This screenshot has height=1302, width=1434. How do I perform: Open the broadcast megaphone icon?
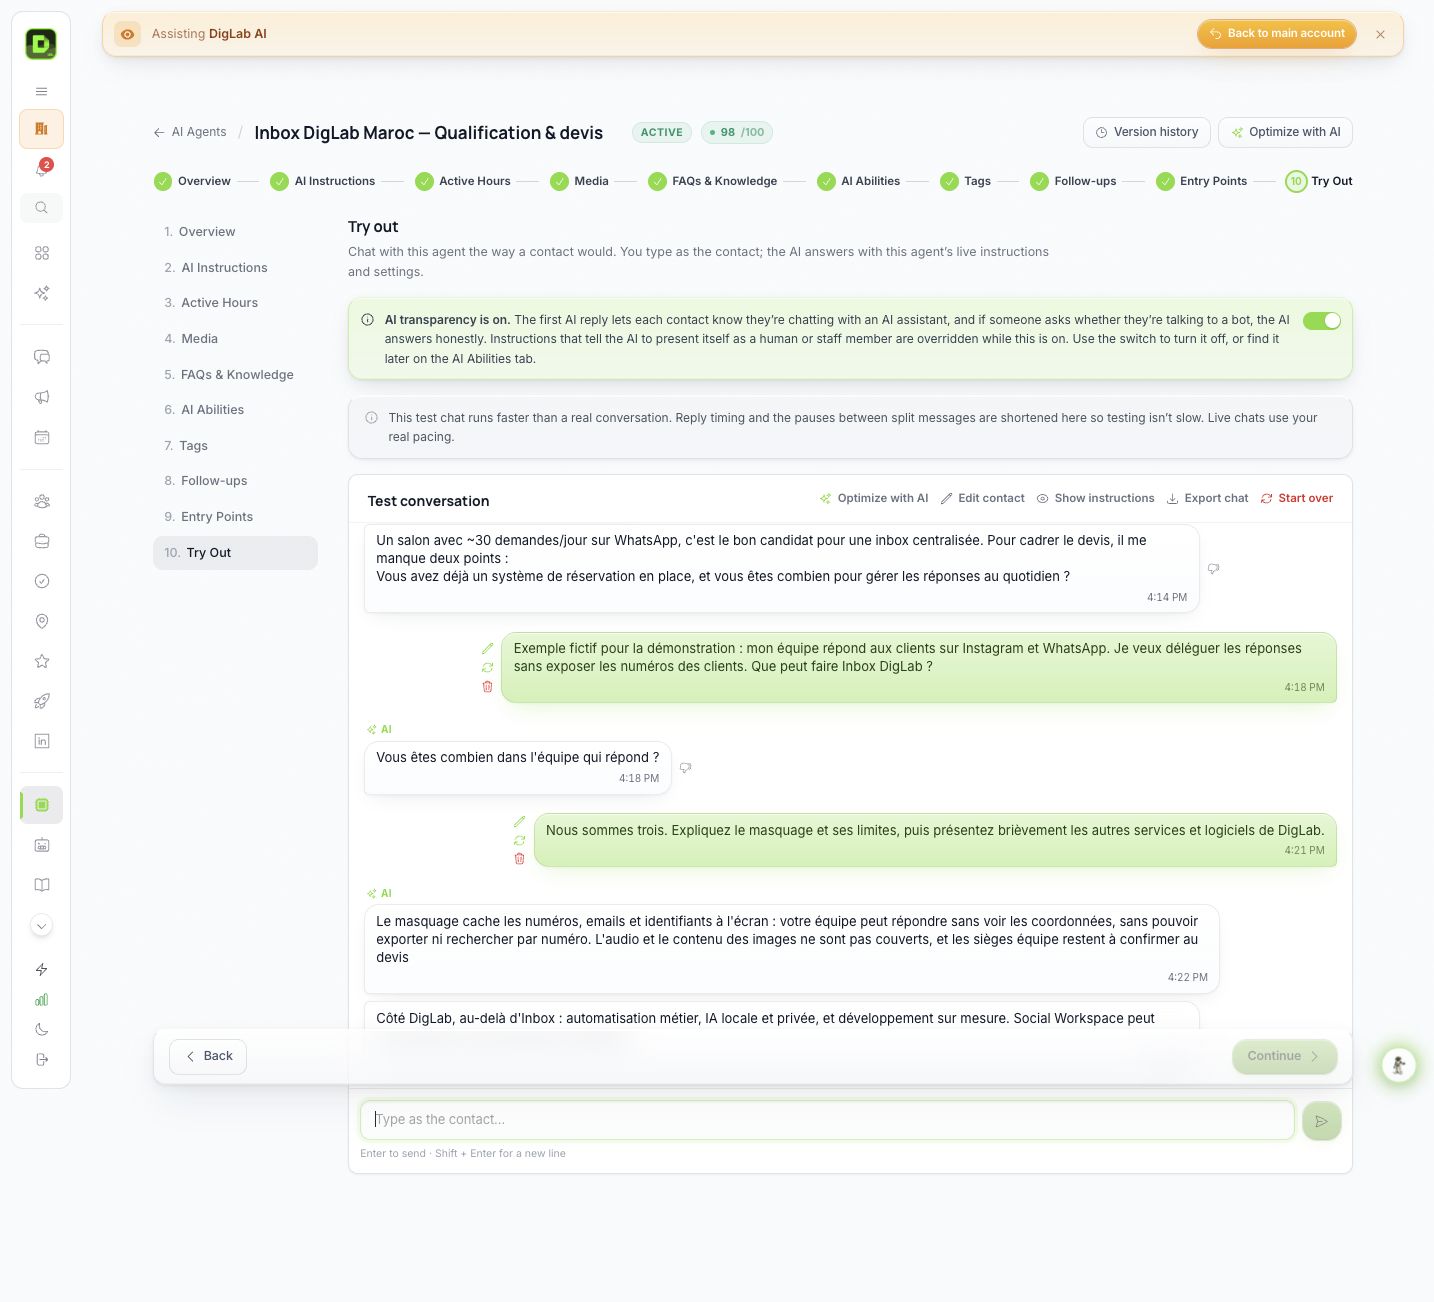41,397
